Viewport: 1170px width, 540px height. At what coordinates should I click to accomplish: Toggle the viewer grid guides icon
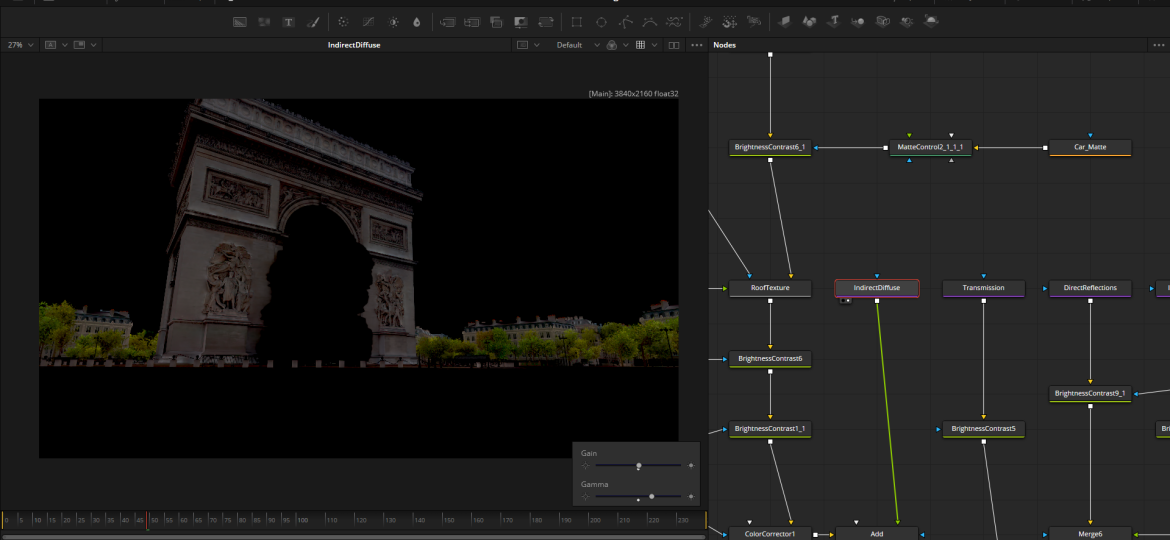pyautogui.click(x=641, y=45)
